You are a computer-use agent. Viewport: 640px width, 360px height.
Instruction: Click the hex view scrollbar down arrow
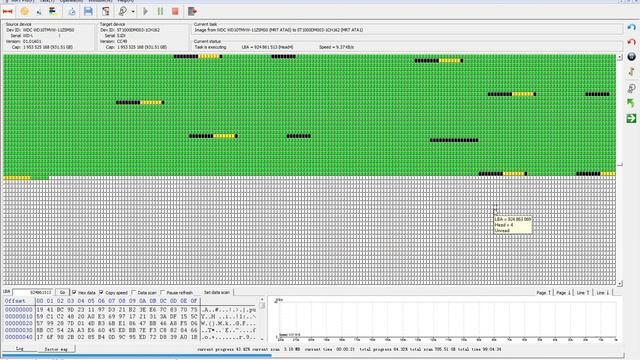click(x=262, y=338)
